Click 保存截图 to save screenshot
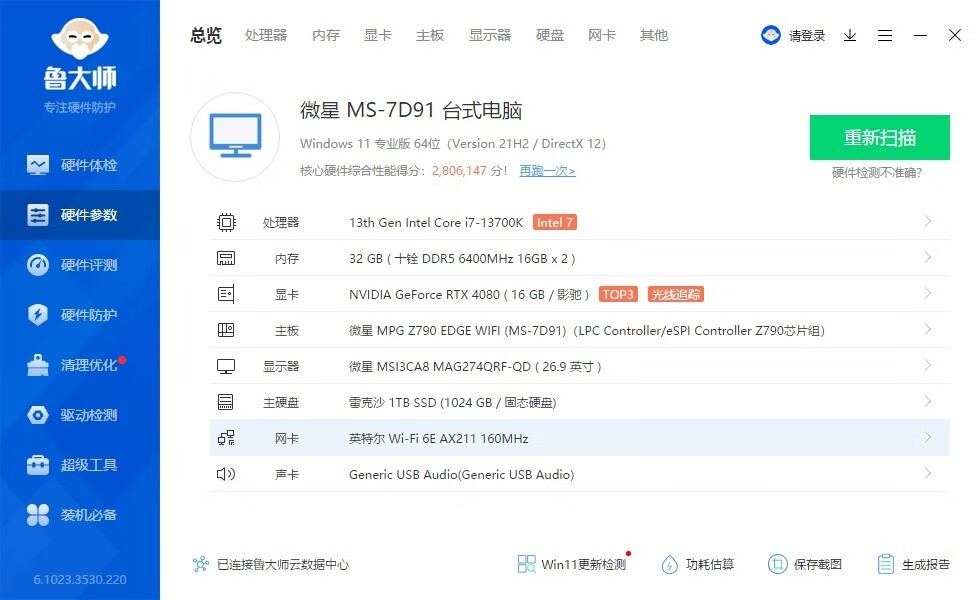 (804, 564)
